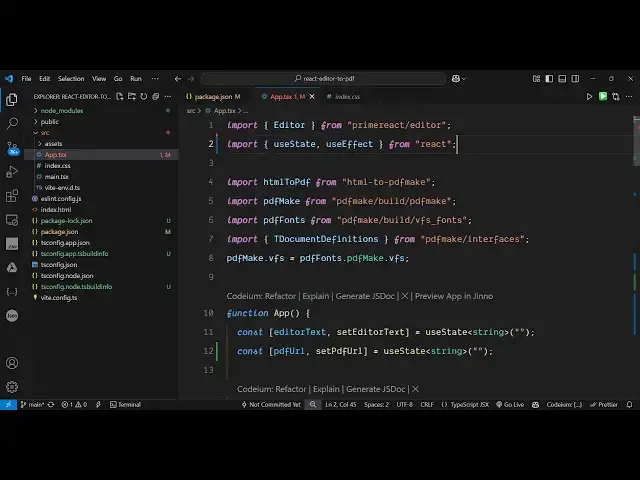Collapse all folders in Explorer
Image resolution: width=640 pixels, height=480 pixels.
point(156,97)
